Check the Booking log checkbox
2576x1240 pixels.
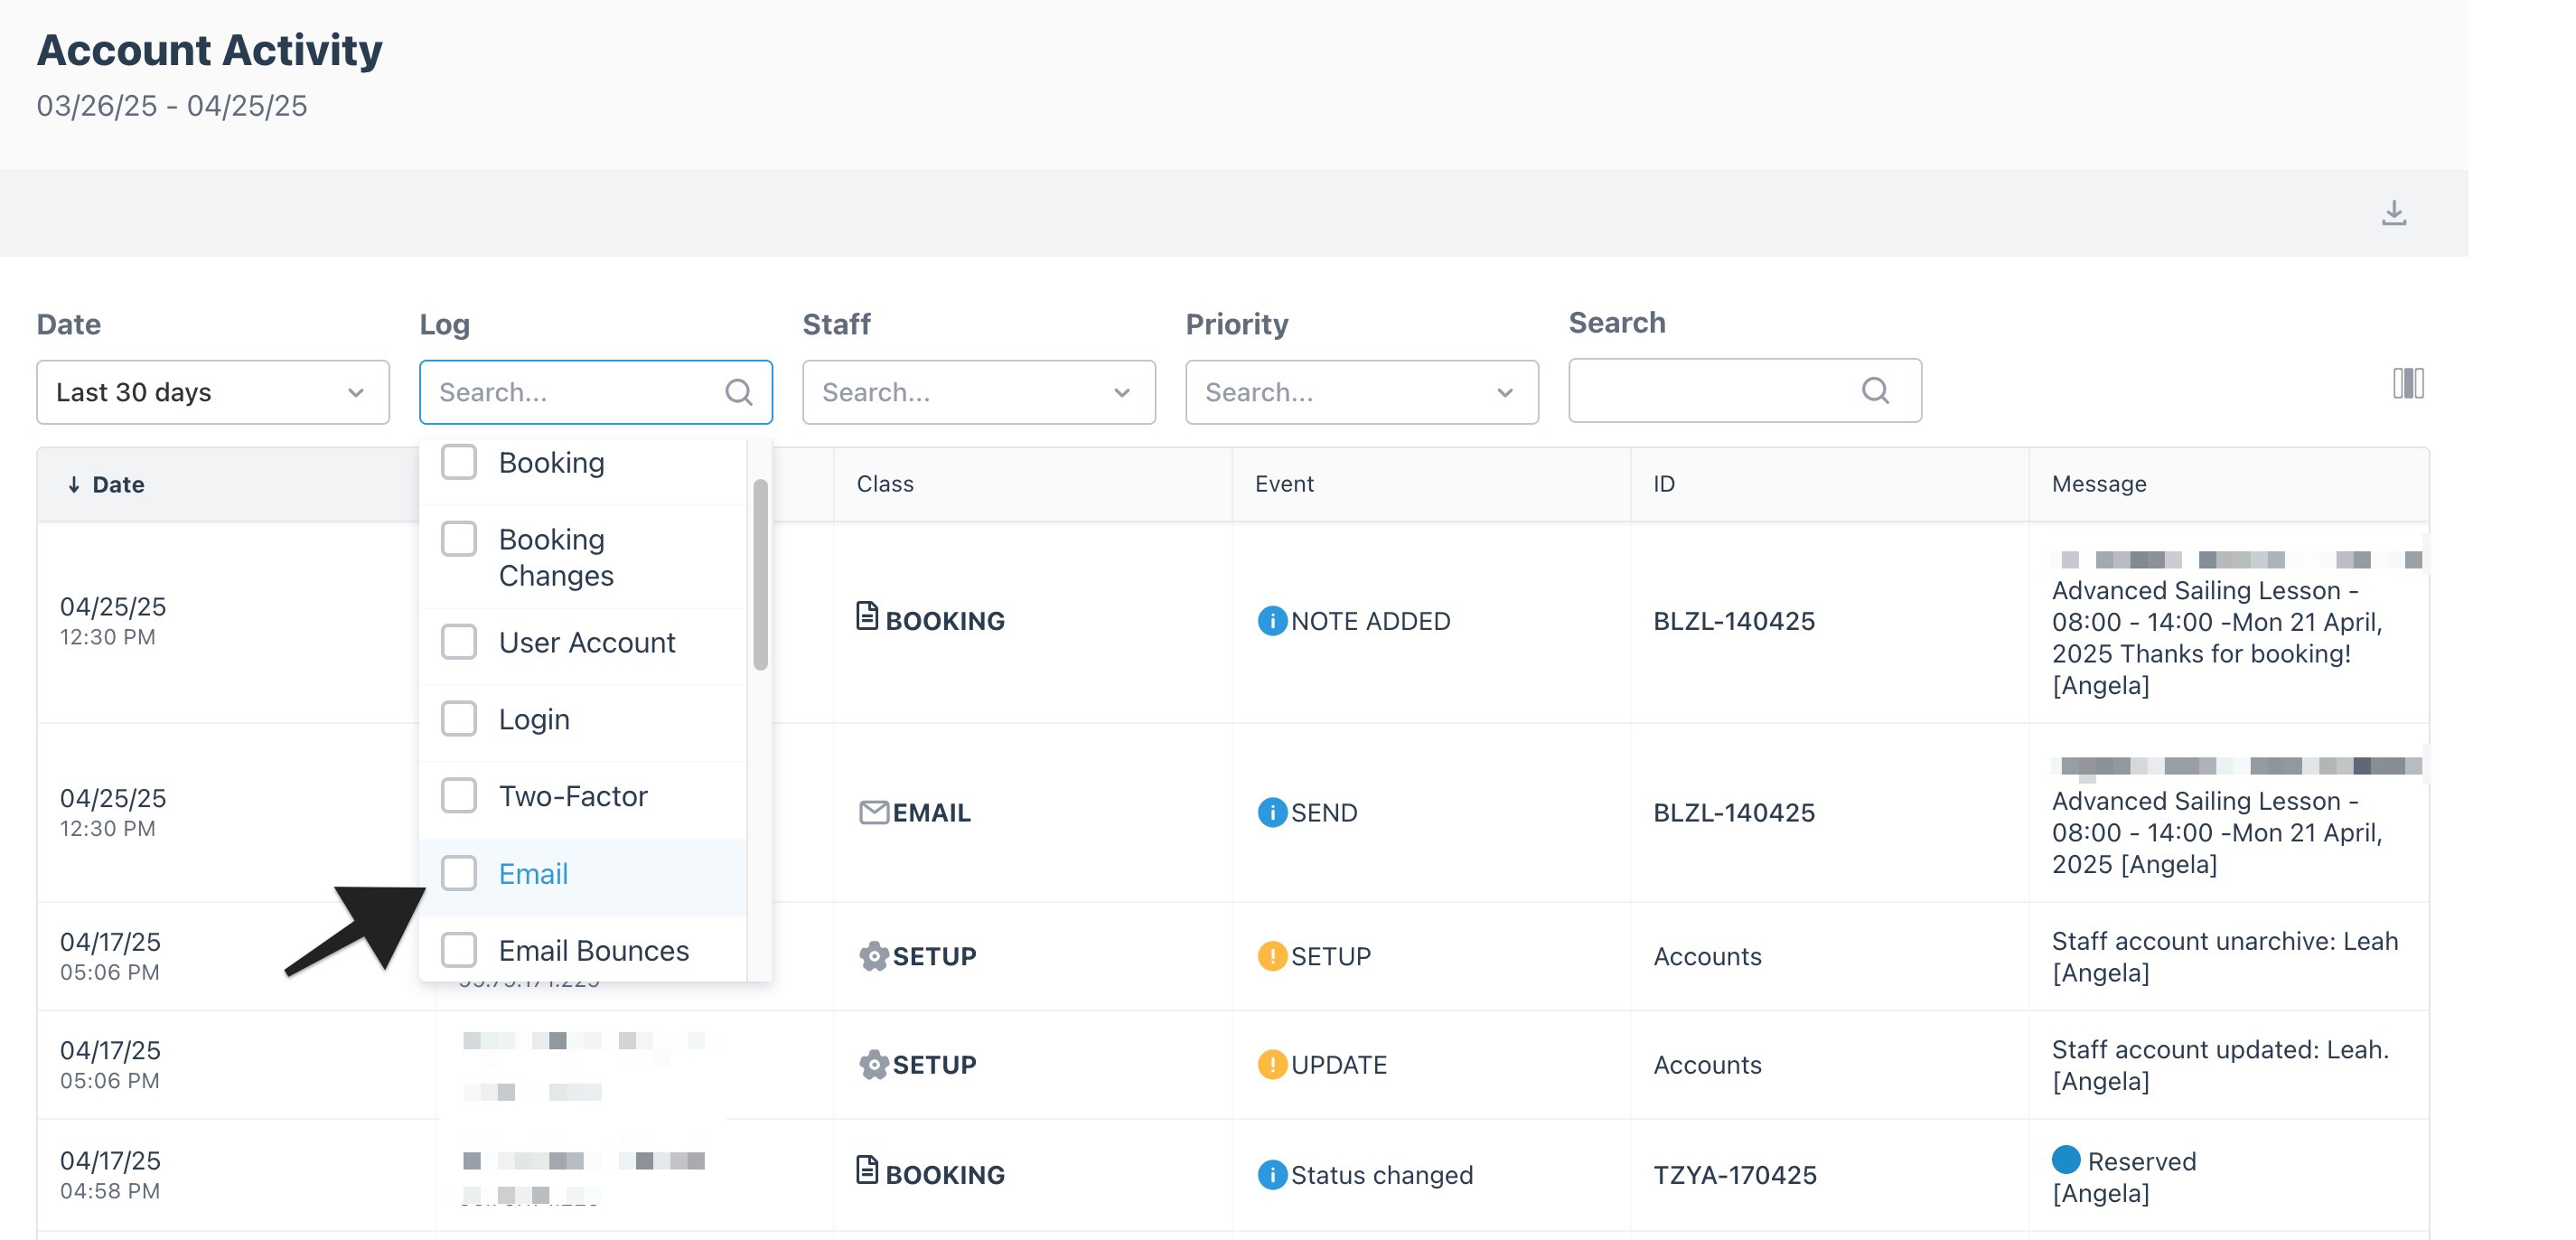click(459, 462)
